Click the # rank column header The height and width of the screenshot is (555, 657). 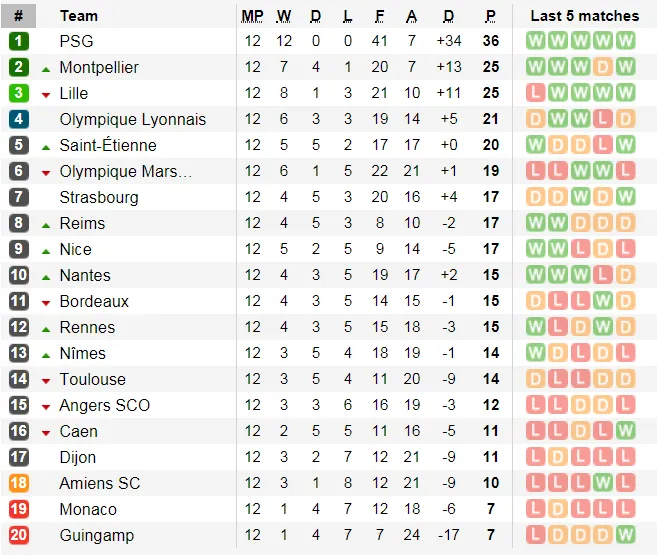(19, 16)
